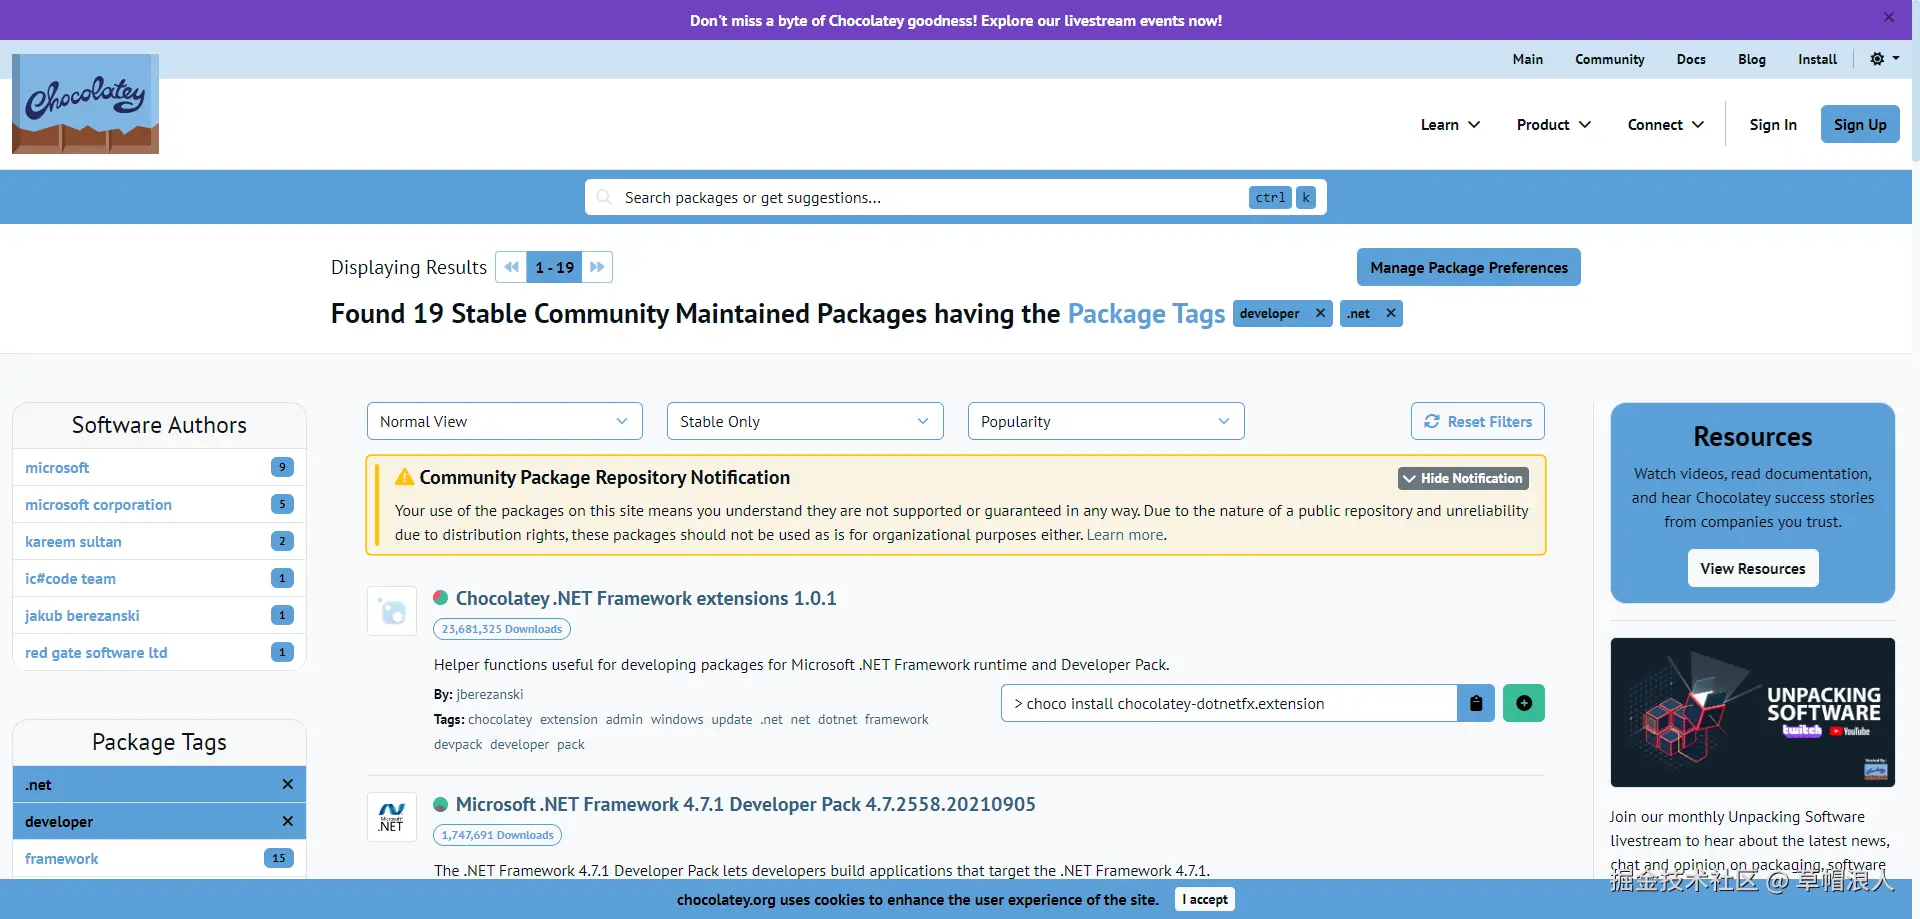This screenshot has width=1920, height=919.
Task: Click the Microsoft .NET Framework Developer Pack icon
Action: click(x=392, y=817)
